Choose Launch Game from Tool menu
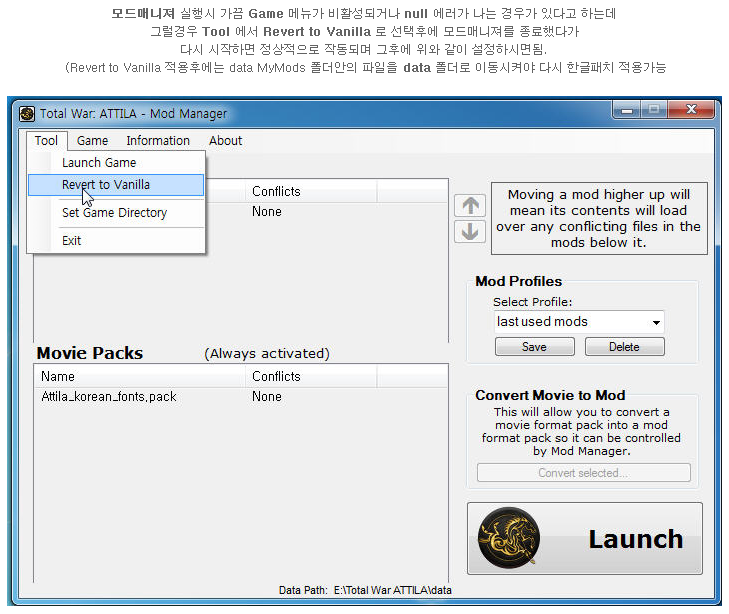Screen dimensions: 729x614 [x=116, y=163]
